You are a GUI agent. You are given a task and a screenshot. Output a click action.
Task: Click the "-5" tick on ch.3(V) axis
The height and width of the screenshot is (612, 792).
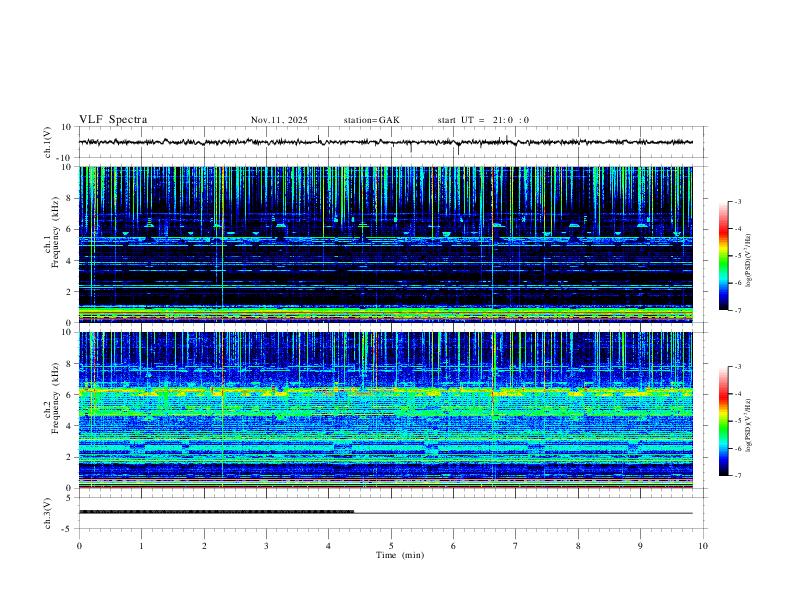click(x=68, y=529)
